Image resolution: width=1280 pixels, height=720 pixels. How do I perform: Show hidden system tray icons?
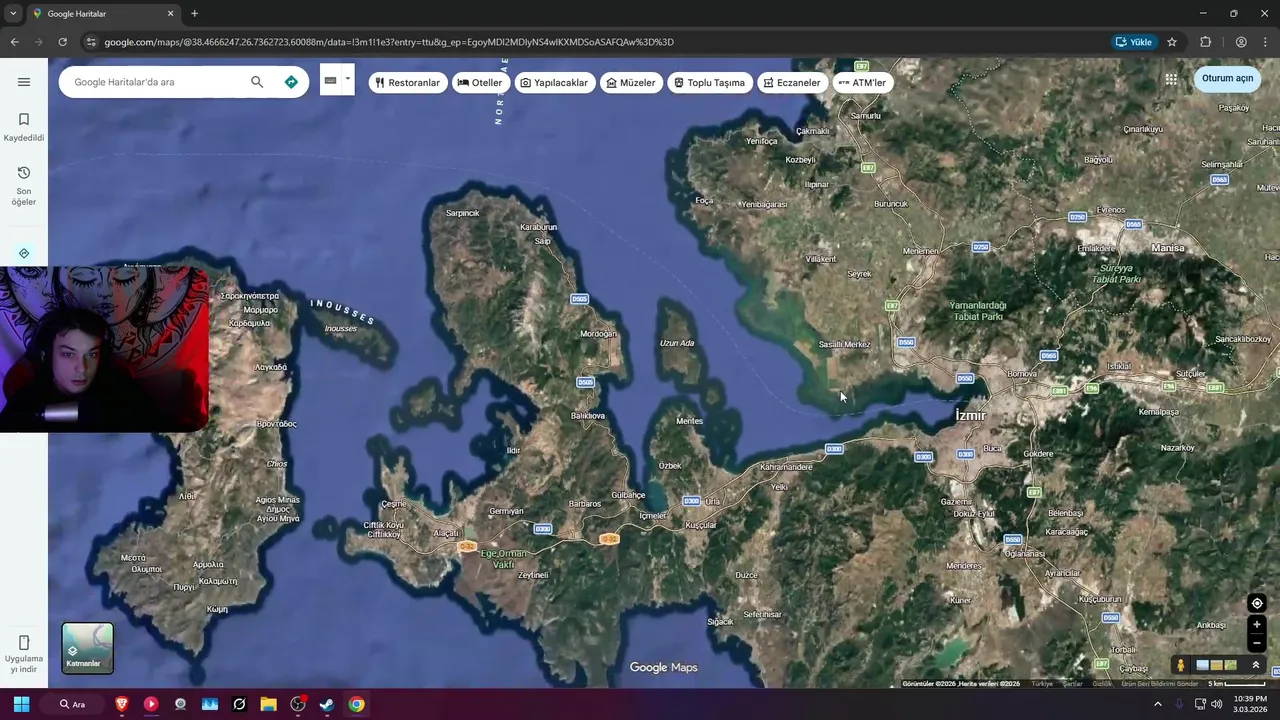(x=1158, y=704)
